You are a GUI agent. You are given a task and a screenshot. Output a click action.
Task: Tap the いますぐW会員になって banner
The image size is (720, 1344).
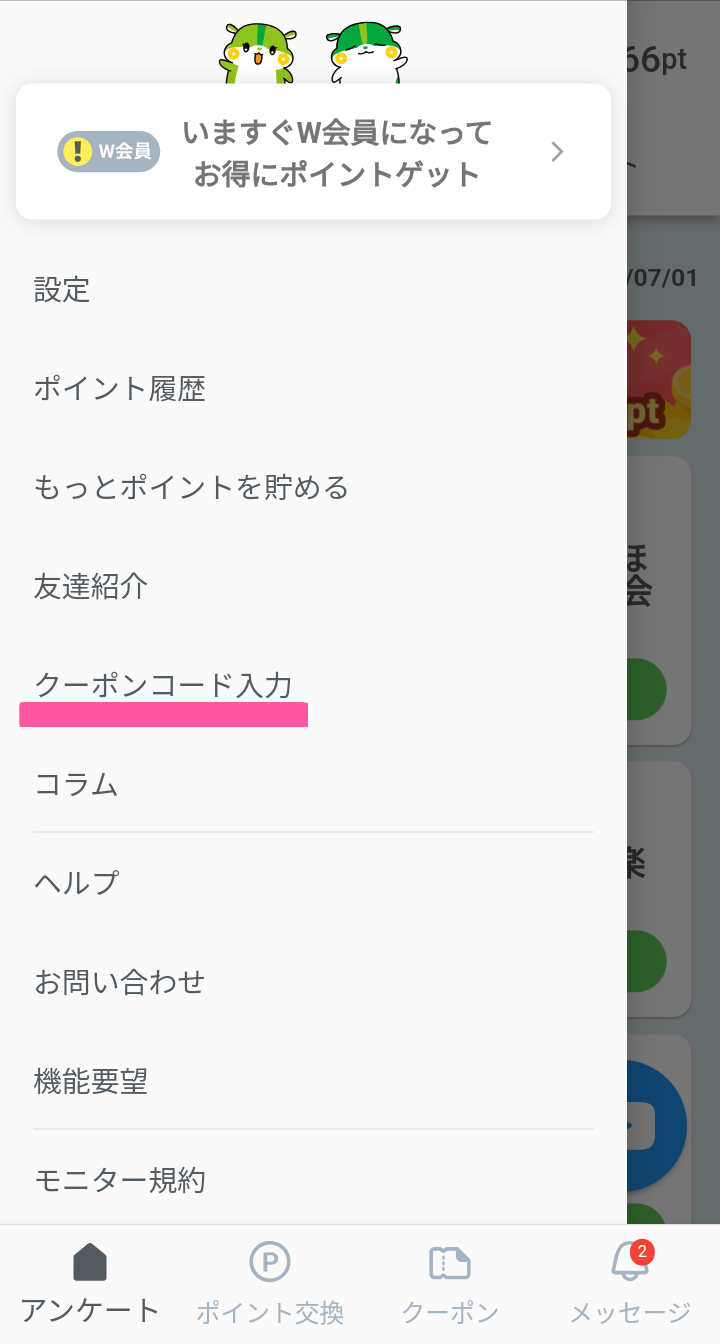pos(336,152)
